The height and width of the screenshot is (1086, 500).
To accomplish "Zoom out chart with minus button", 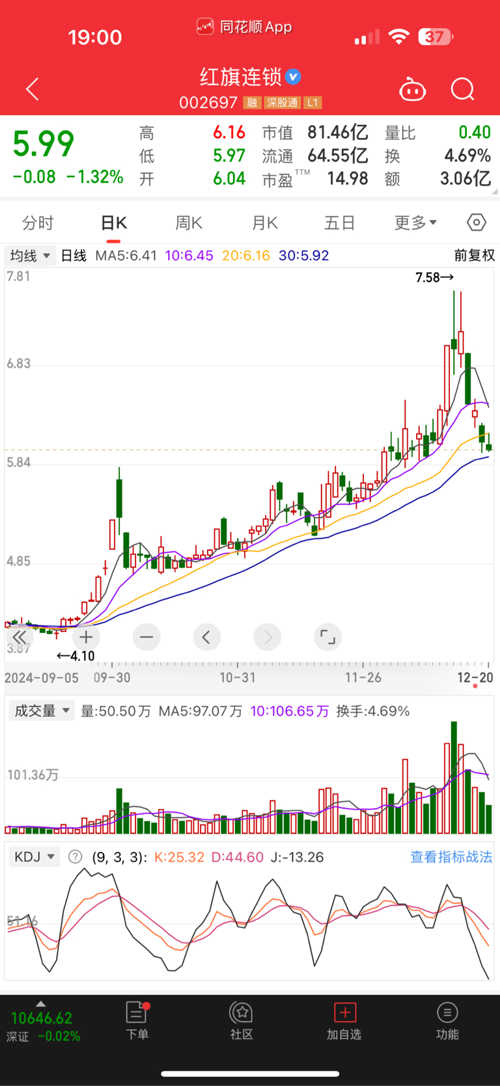I will (x=146, y=637).
